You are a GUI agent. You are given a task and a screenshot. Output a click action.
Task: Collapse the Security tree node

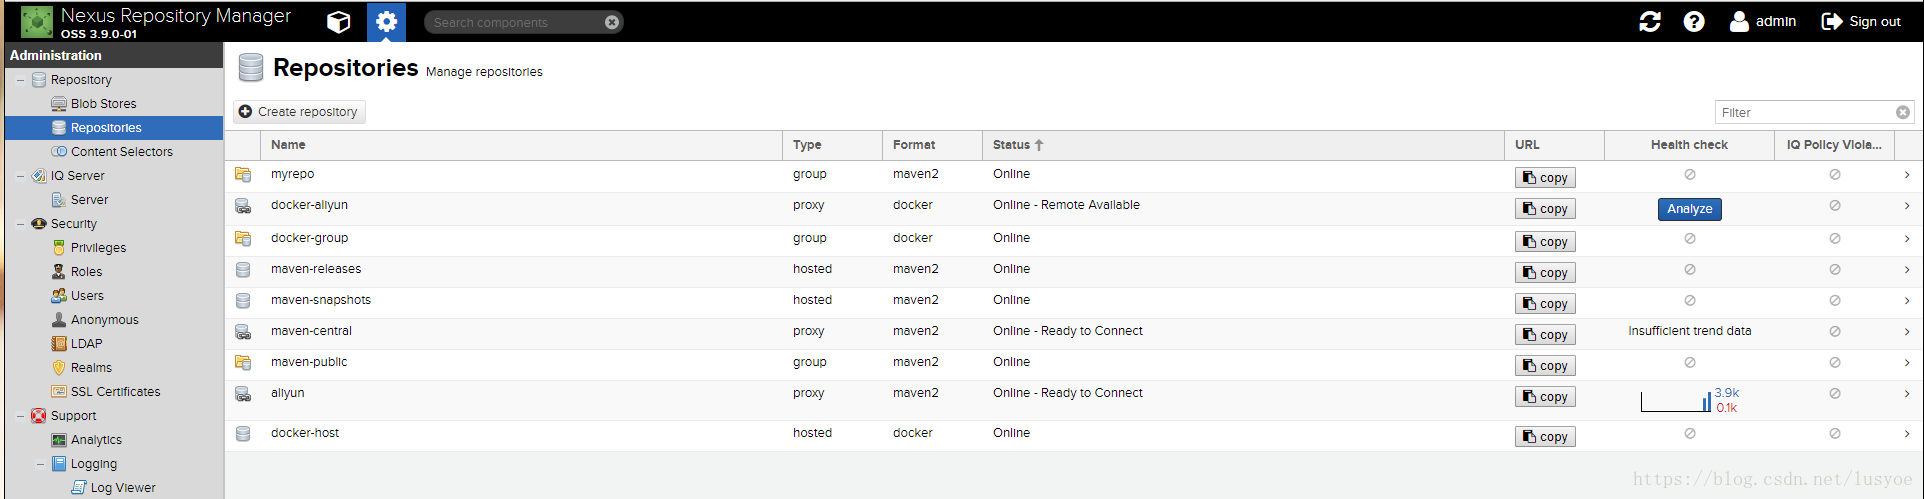(x=20, y=224)
